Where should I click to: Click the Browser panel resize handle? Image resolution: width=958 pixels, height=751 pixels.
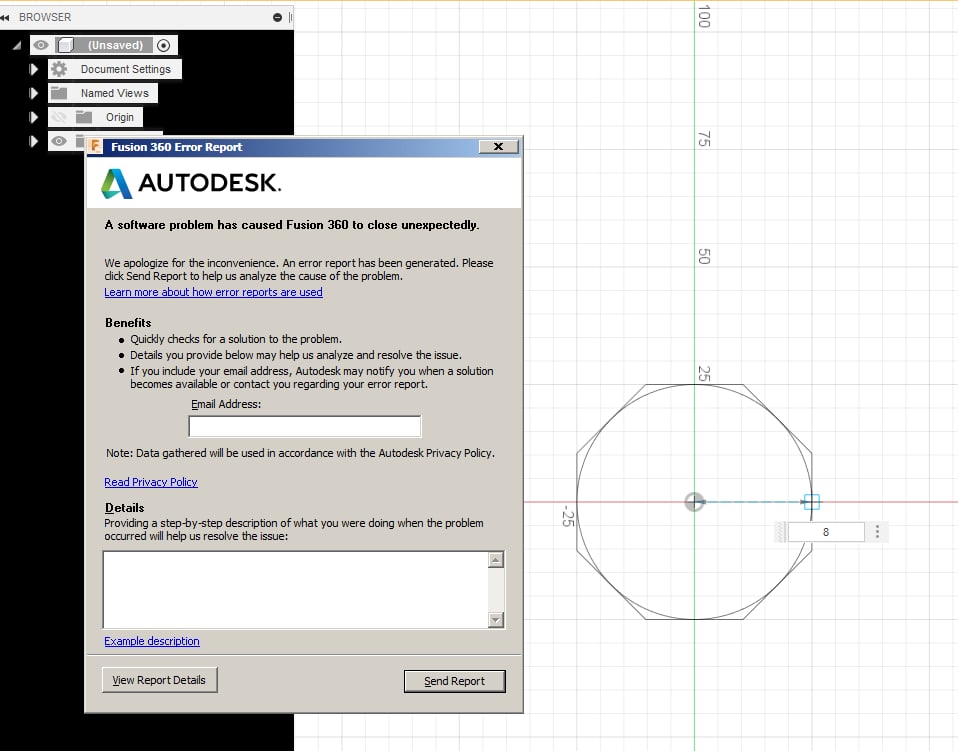290,17
